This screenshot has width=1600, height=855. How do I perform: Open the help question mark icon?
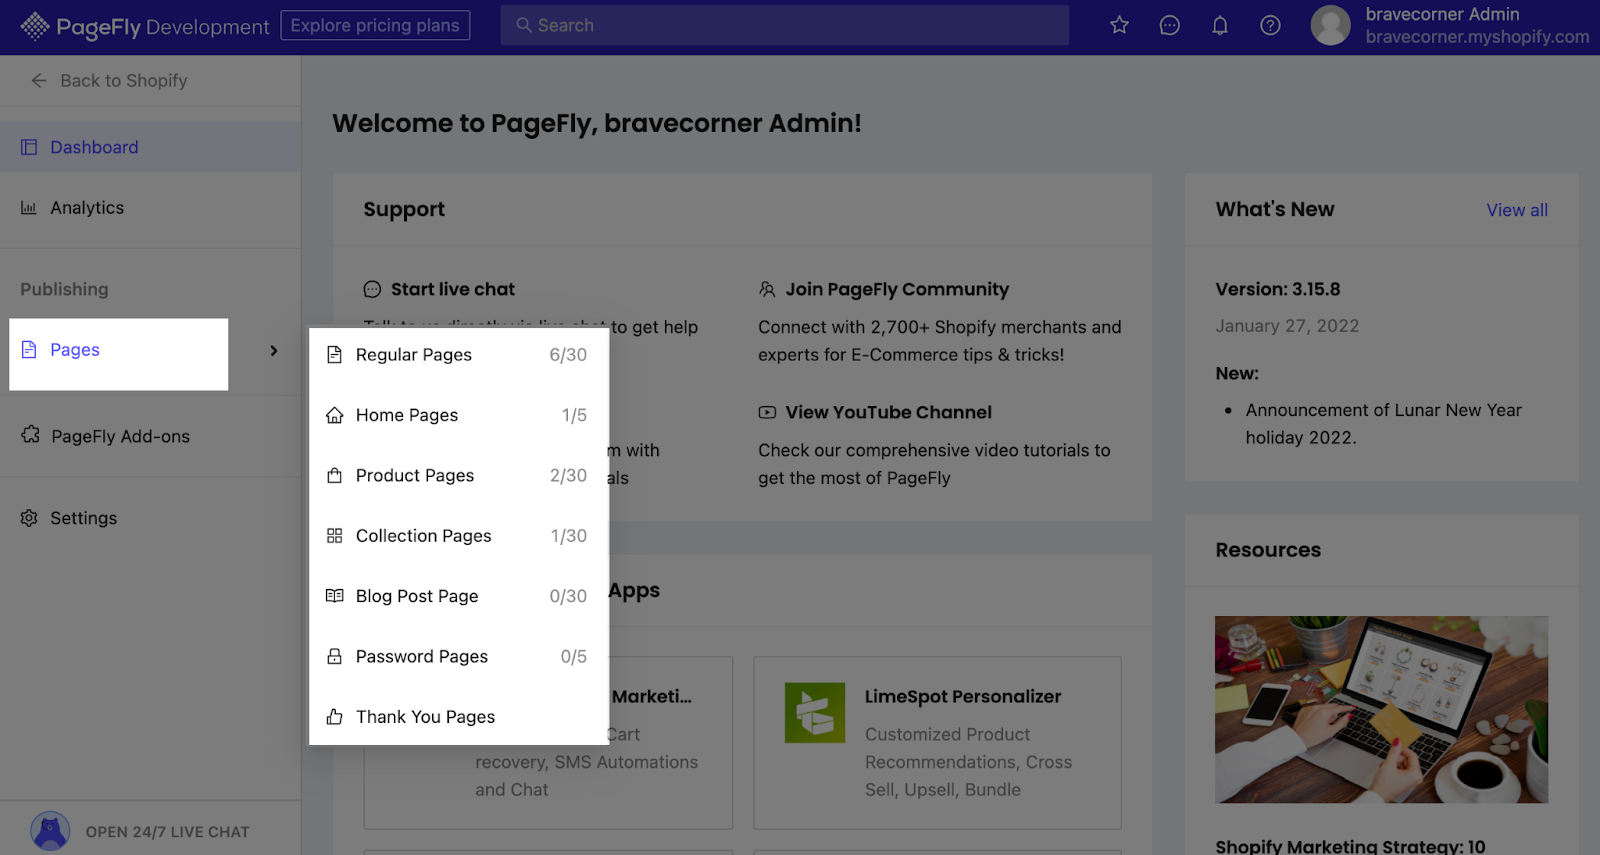point(1270,25)
